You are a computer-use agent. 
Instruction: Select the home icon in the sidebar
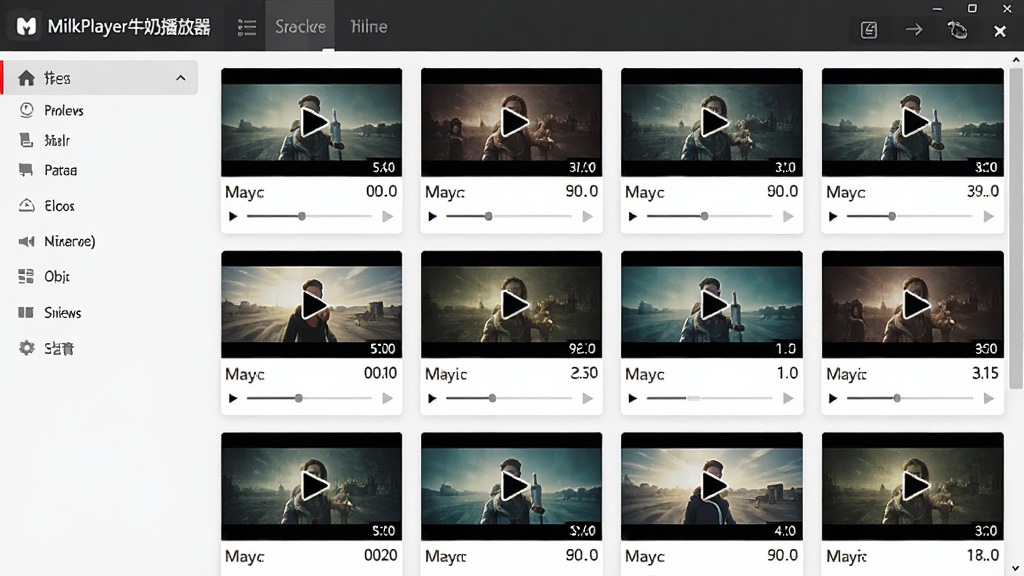[26, 78]
